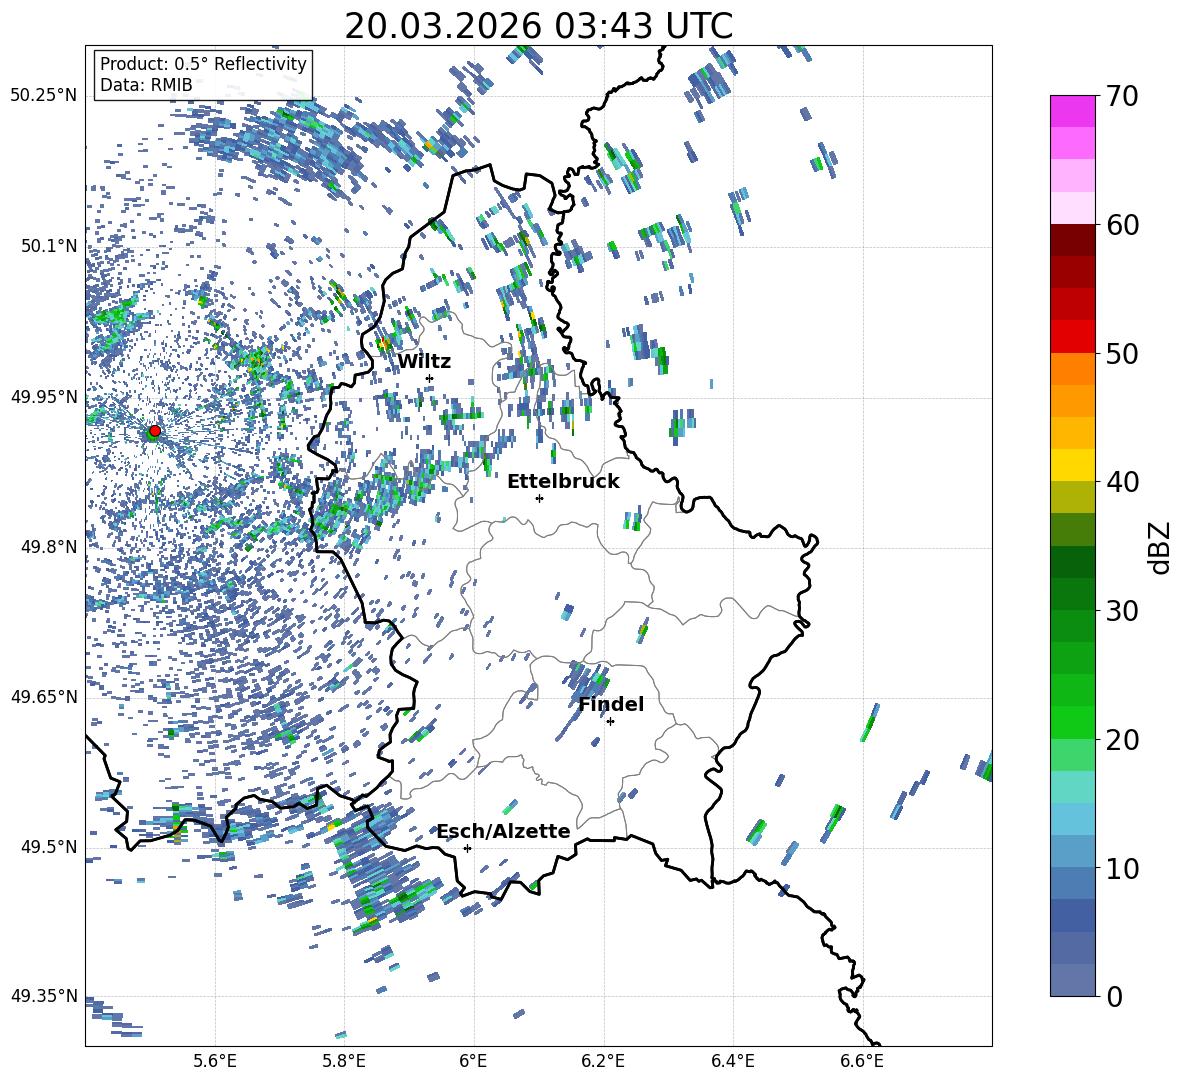Screen dimensions: 1184x1081
Task: Pick the bright yellow swatch above 40 dBZ
Action: (1072, 465)
